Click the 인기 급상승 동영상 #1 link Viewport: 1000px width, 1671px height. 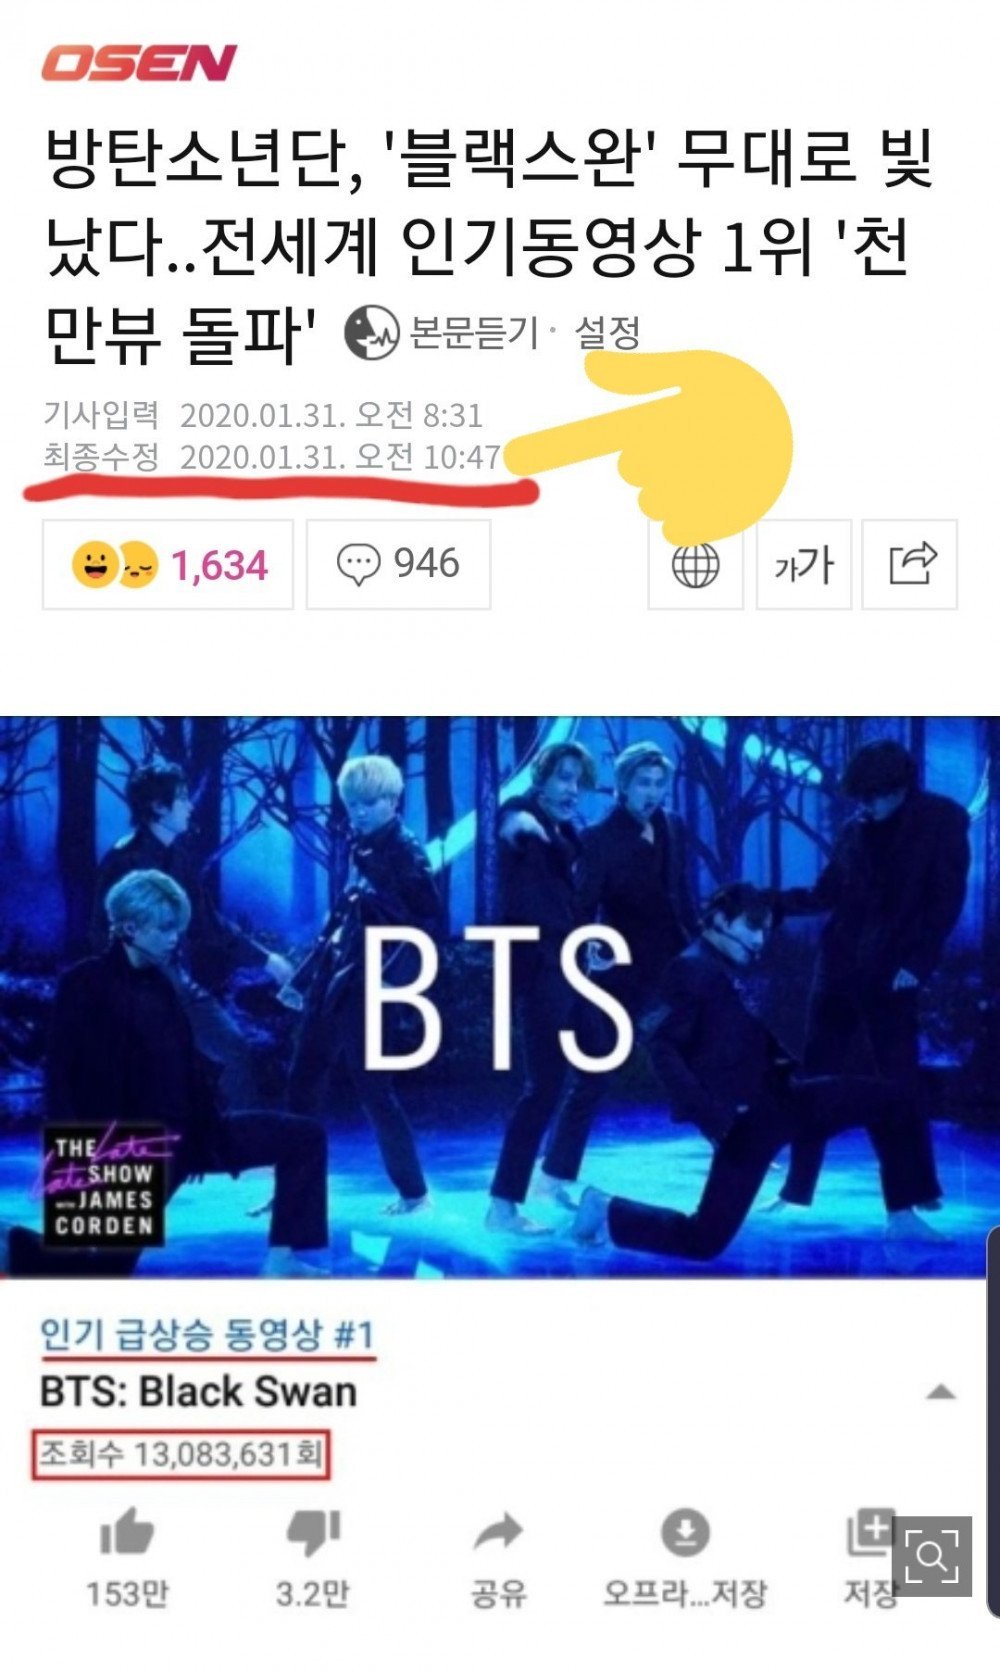(x=207, y=1335)
